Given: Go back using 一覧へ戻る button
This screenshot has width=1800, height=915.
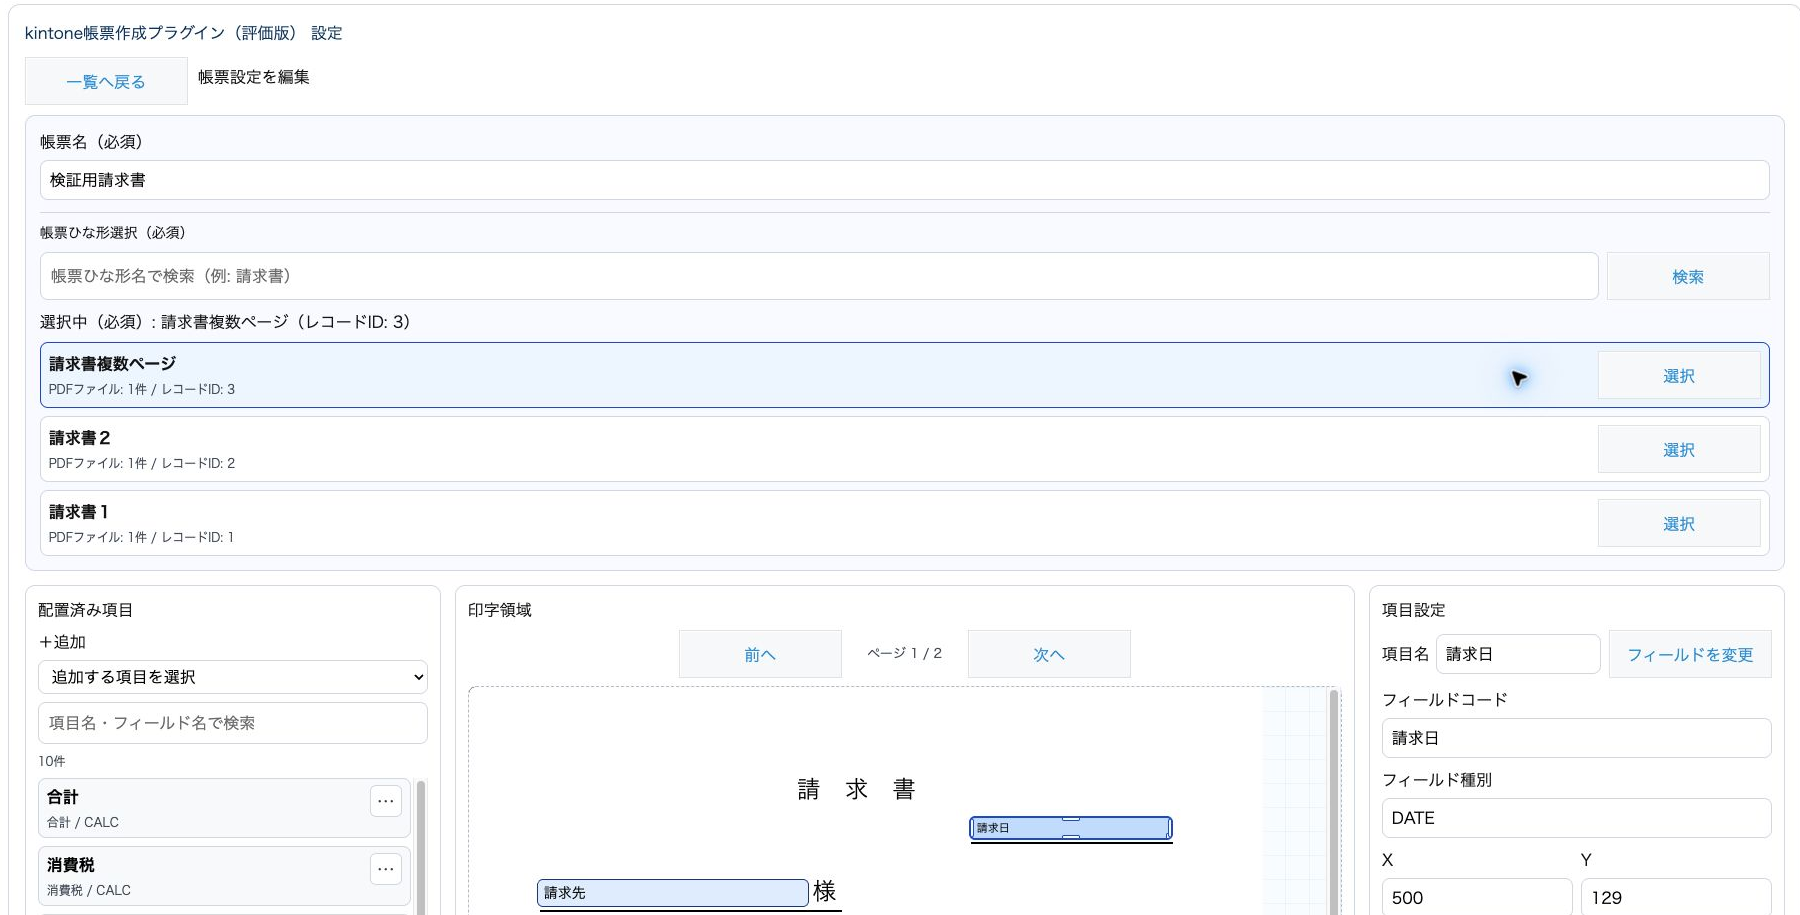Looking at the screenshot, I should click(x=106, y=81).
